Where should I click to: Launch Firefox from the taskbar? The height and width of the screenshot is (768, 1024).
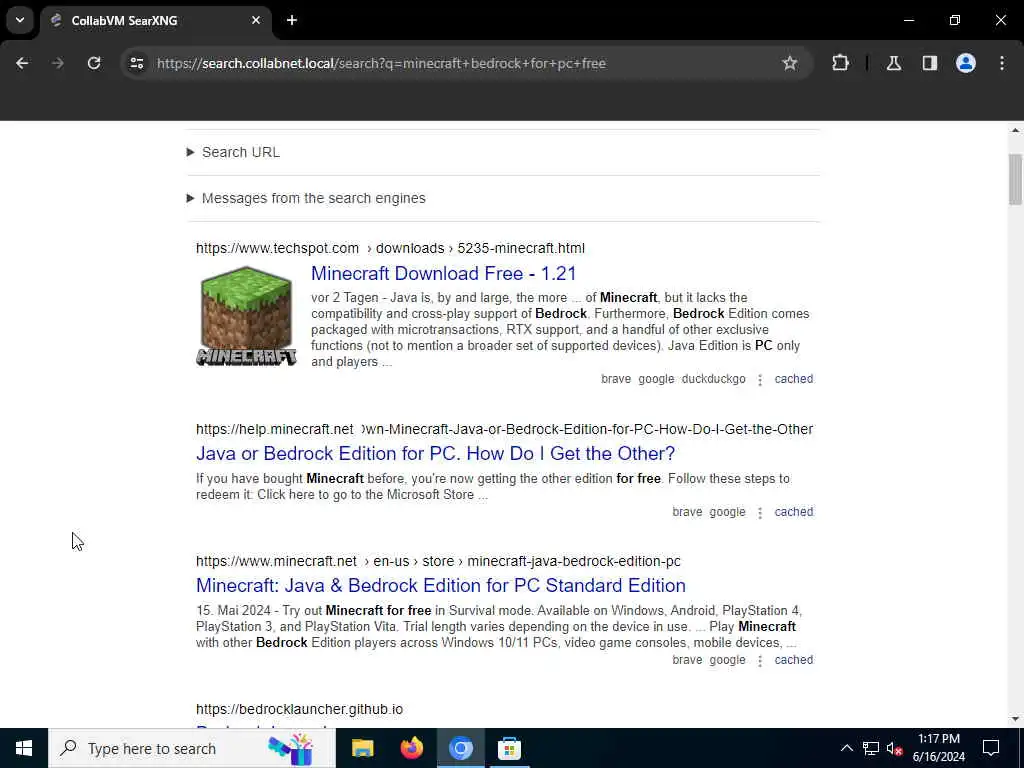[411, 748]
